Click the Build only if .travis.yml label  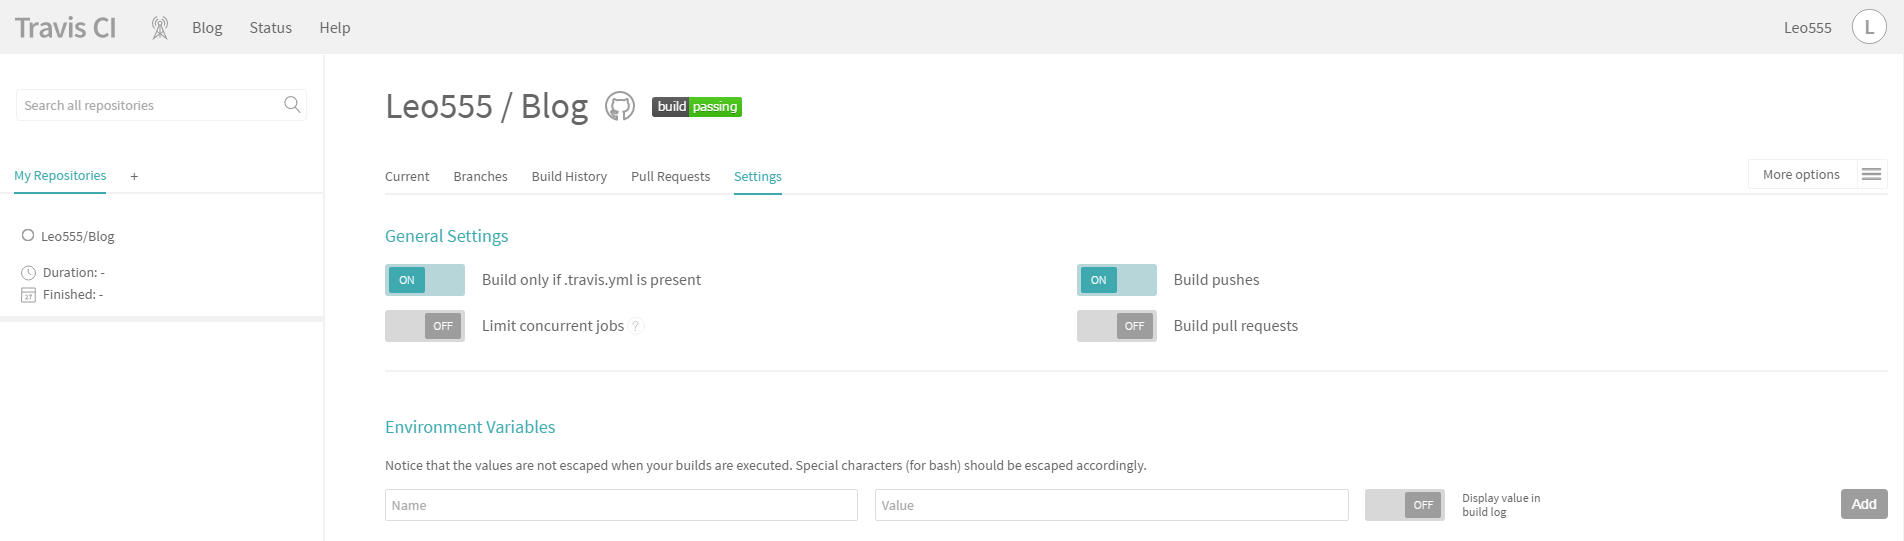pyautogui.click(x=591, y=280)
